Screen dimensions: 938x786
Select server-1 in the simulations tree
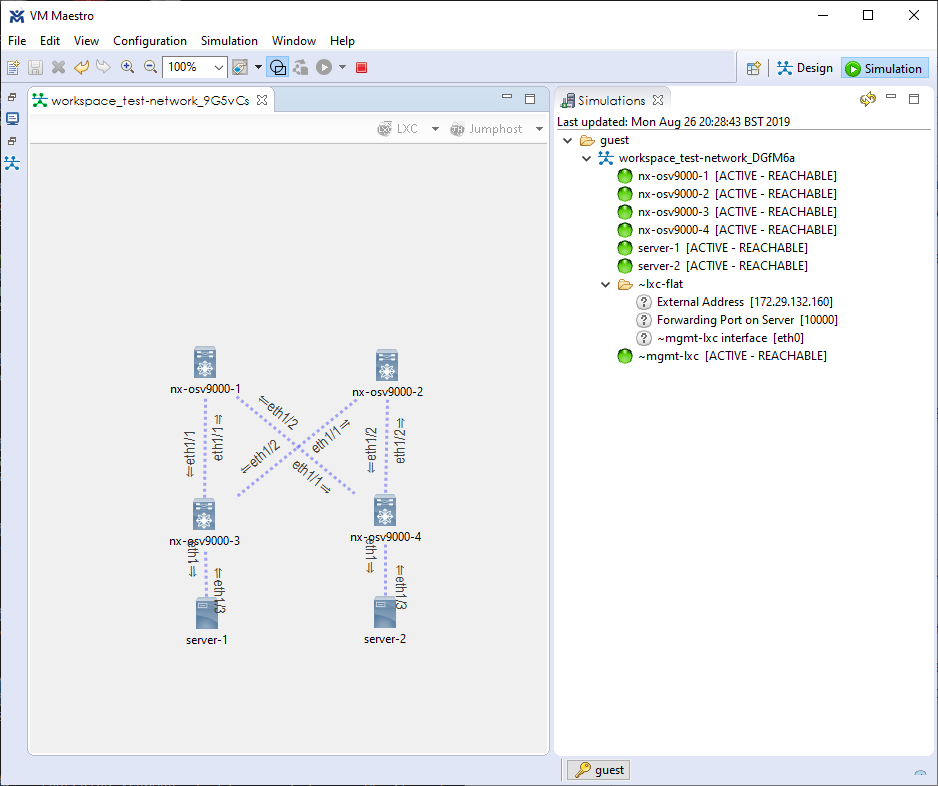pos(712,248)
